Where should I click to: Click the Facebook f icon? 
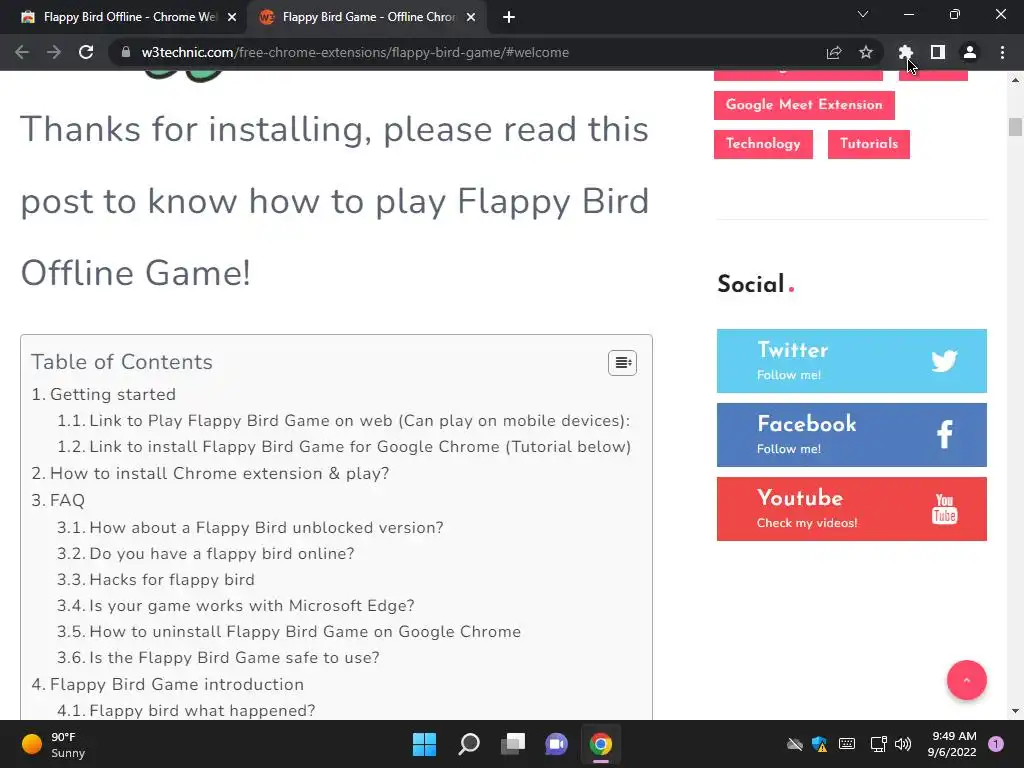coord(945,434)
